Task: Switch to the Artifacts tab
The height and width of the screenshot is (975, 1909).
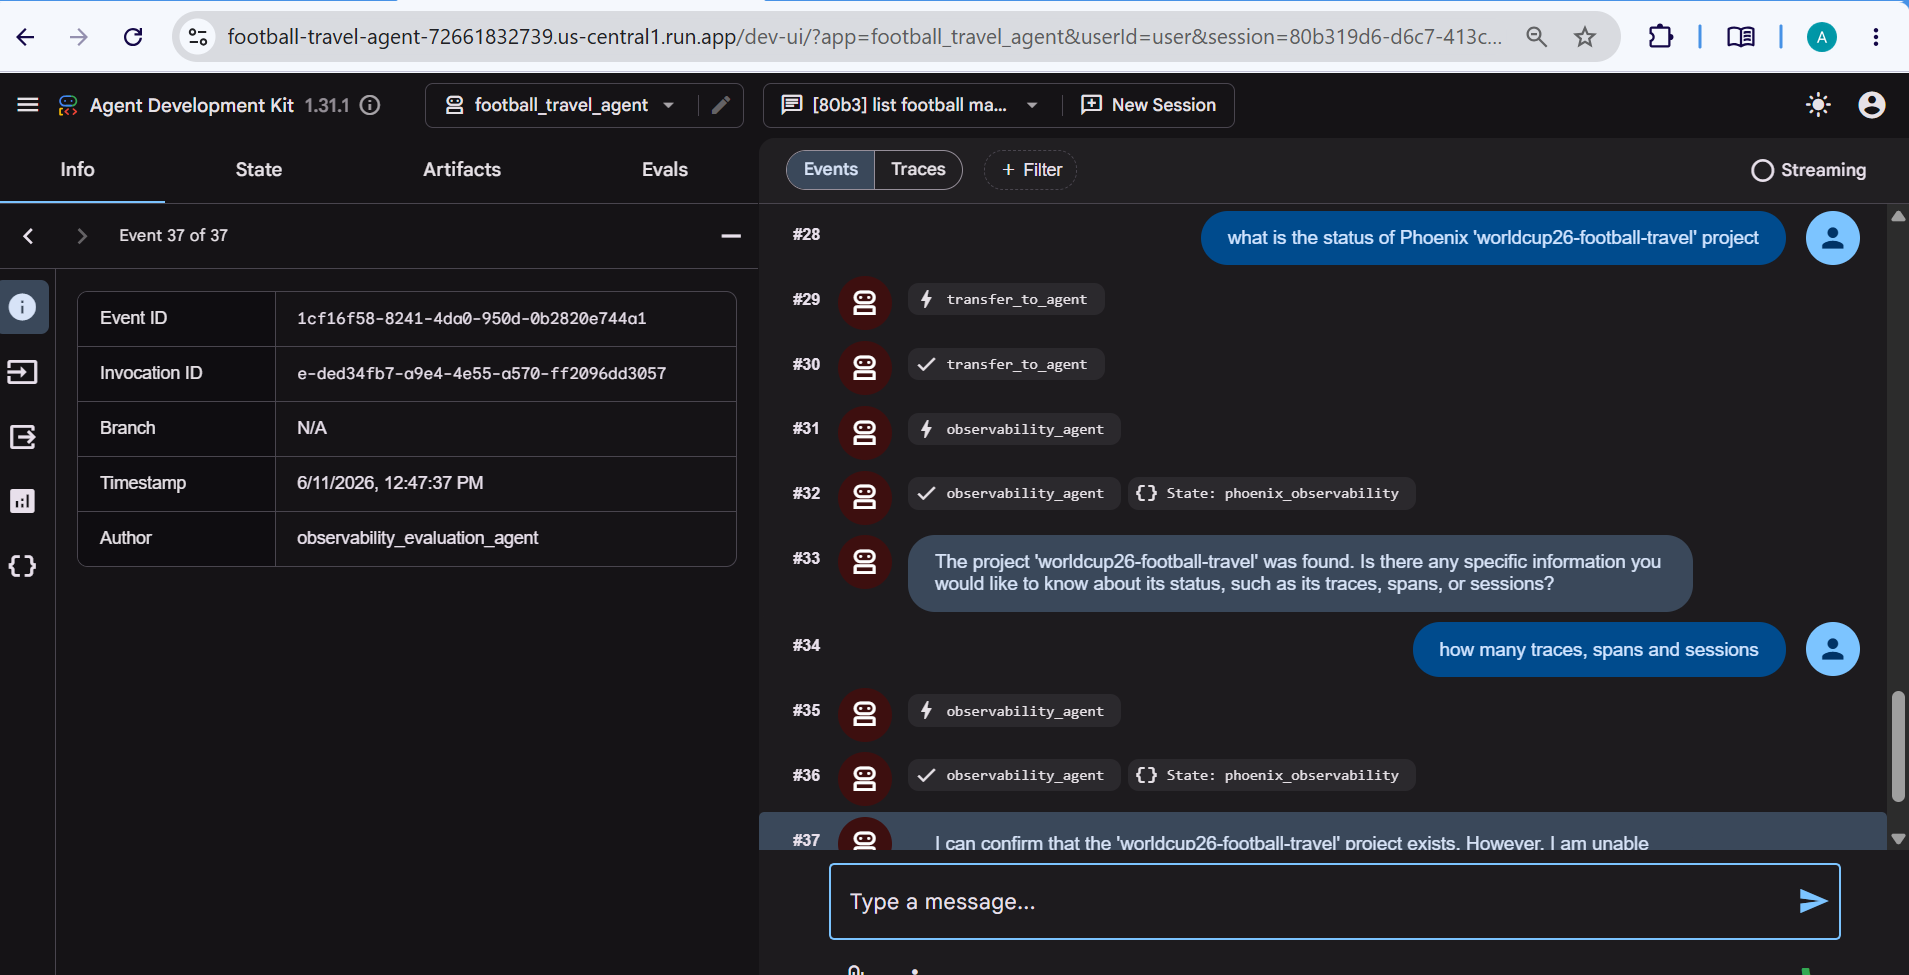Action: 462,170
